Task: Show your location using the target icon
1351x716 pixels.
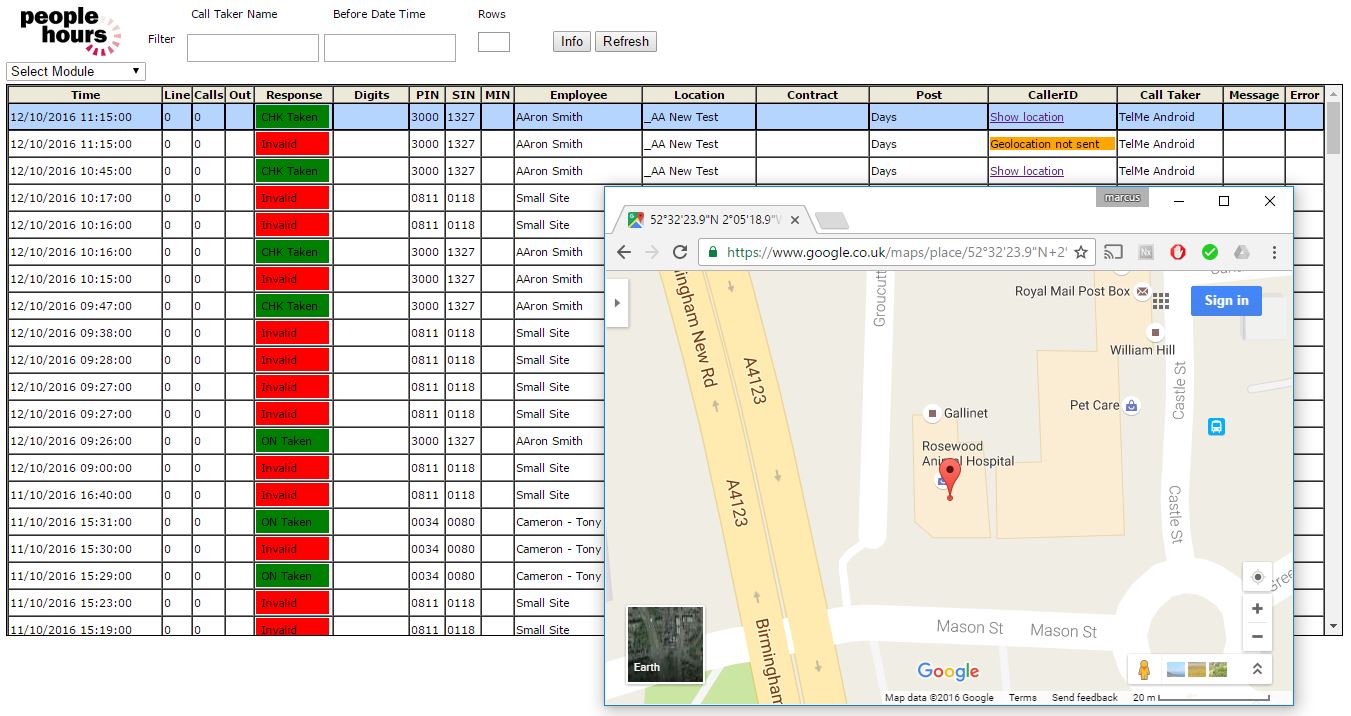Action: 1257,577
